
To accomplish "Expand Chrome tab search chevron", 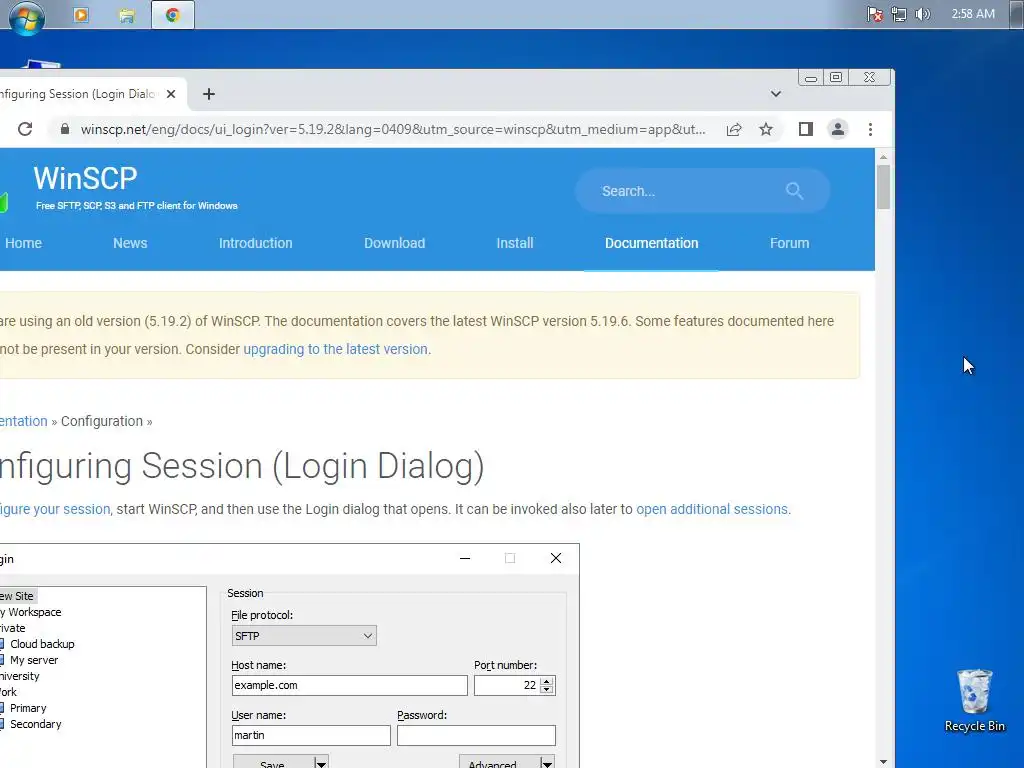I will (x=775, y=94).
